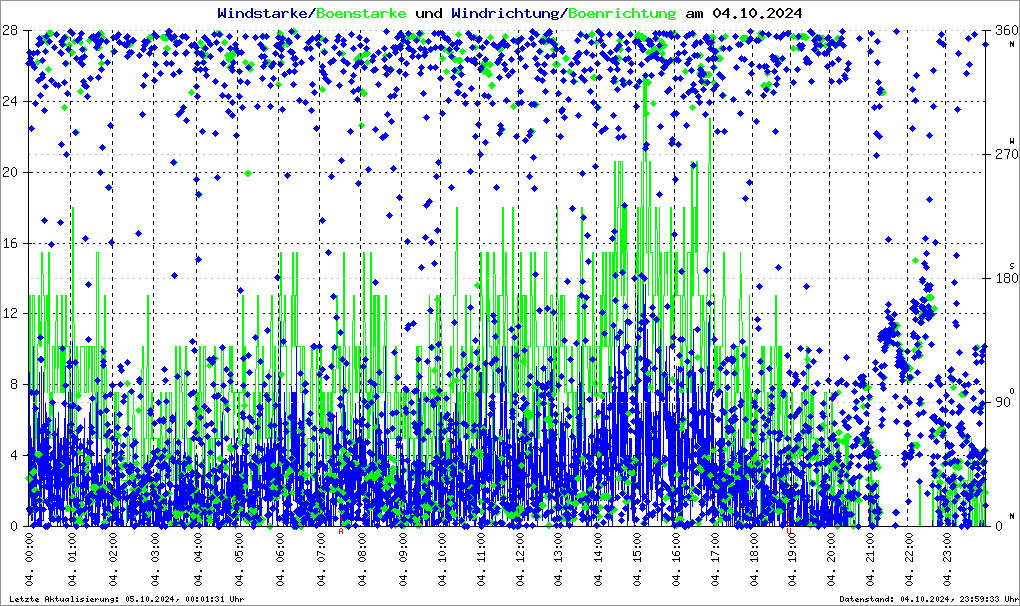Click the time axis label '04. 01:00'
The width and height of the screenshot is (1020, 606).
coord(72,559)
